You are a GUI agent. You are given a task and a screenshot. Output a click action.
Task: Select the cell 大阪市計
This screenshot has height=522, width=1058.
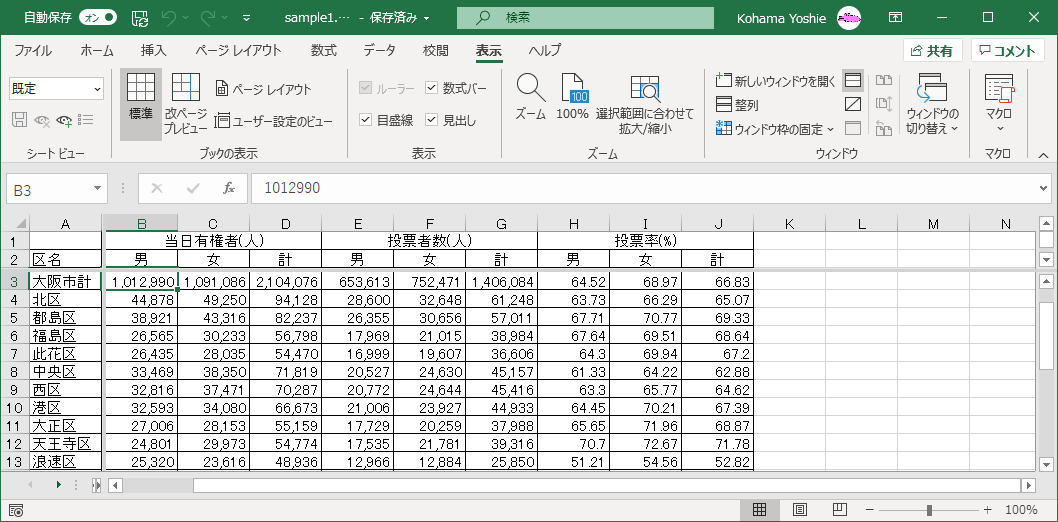coord(65,281)
